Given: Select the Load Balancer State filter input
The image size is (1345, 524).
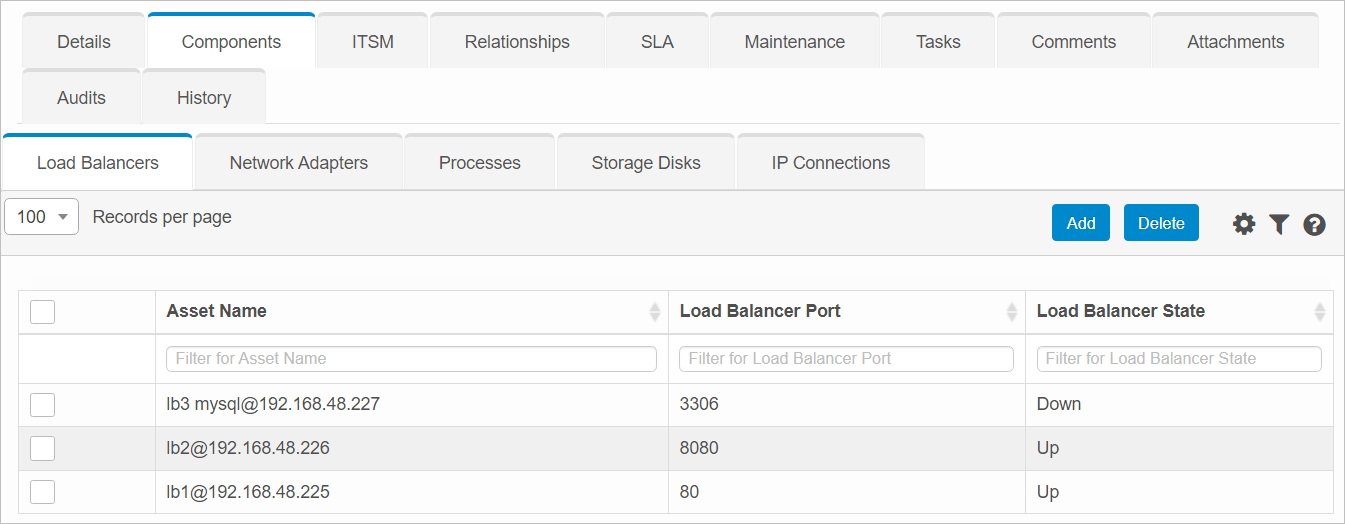Looking at the screenshot, I should 1179,359.
